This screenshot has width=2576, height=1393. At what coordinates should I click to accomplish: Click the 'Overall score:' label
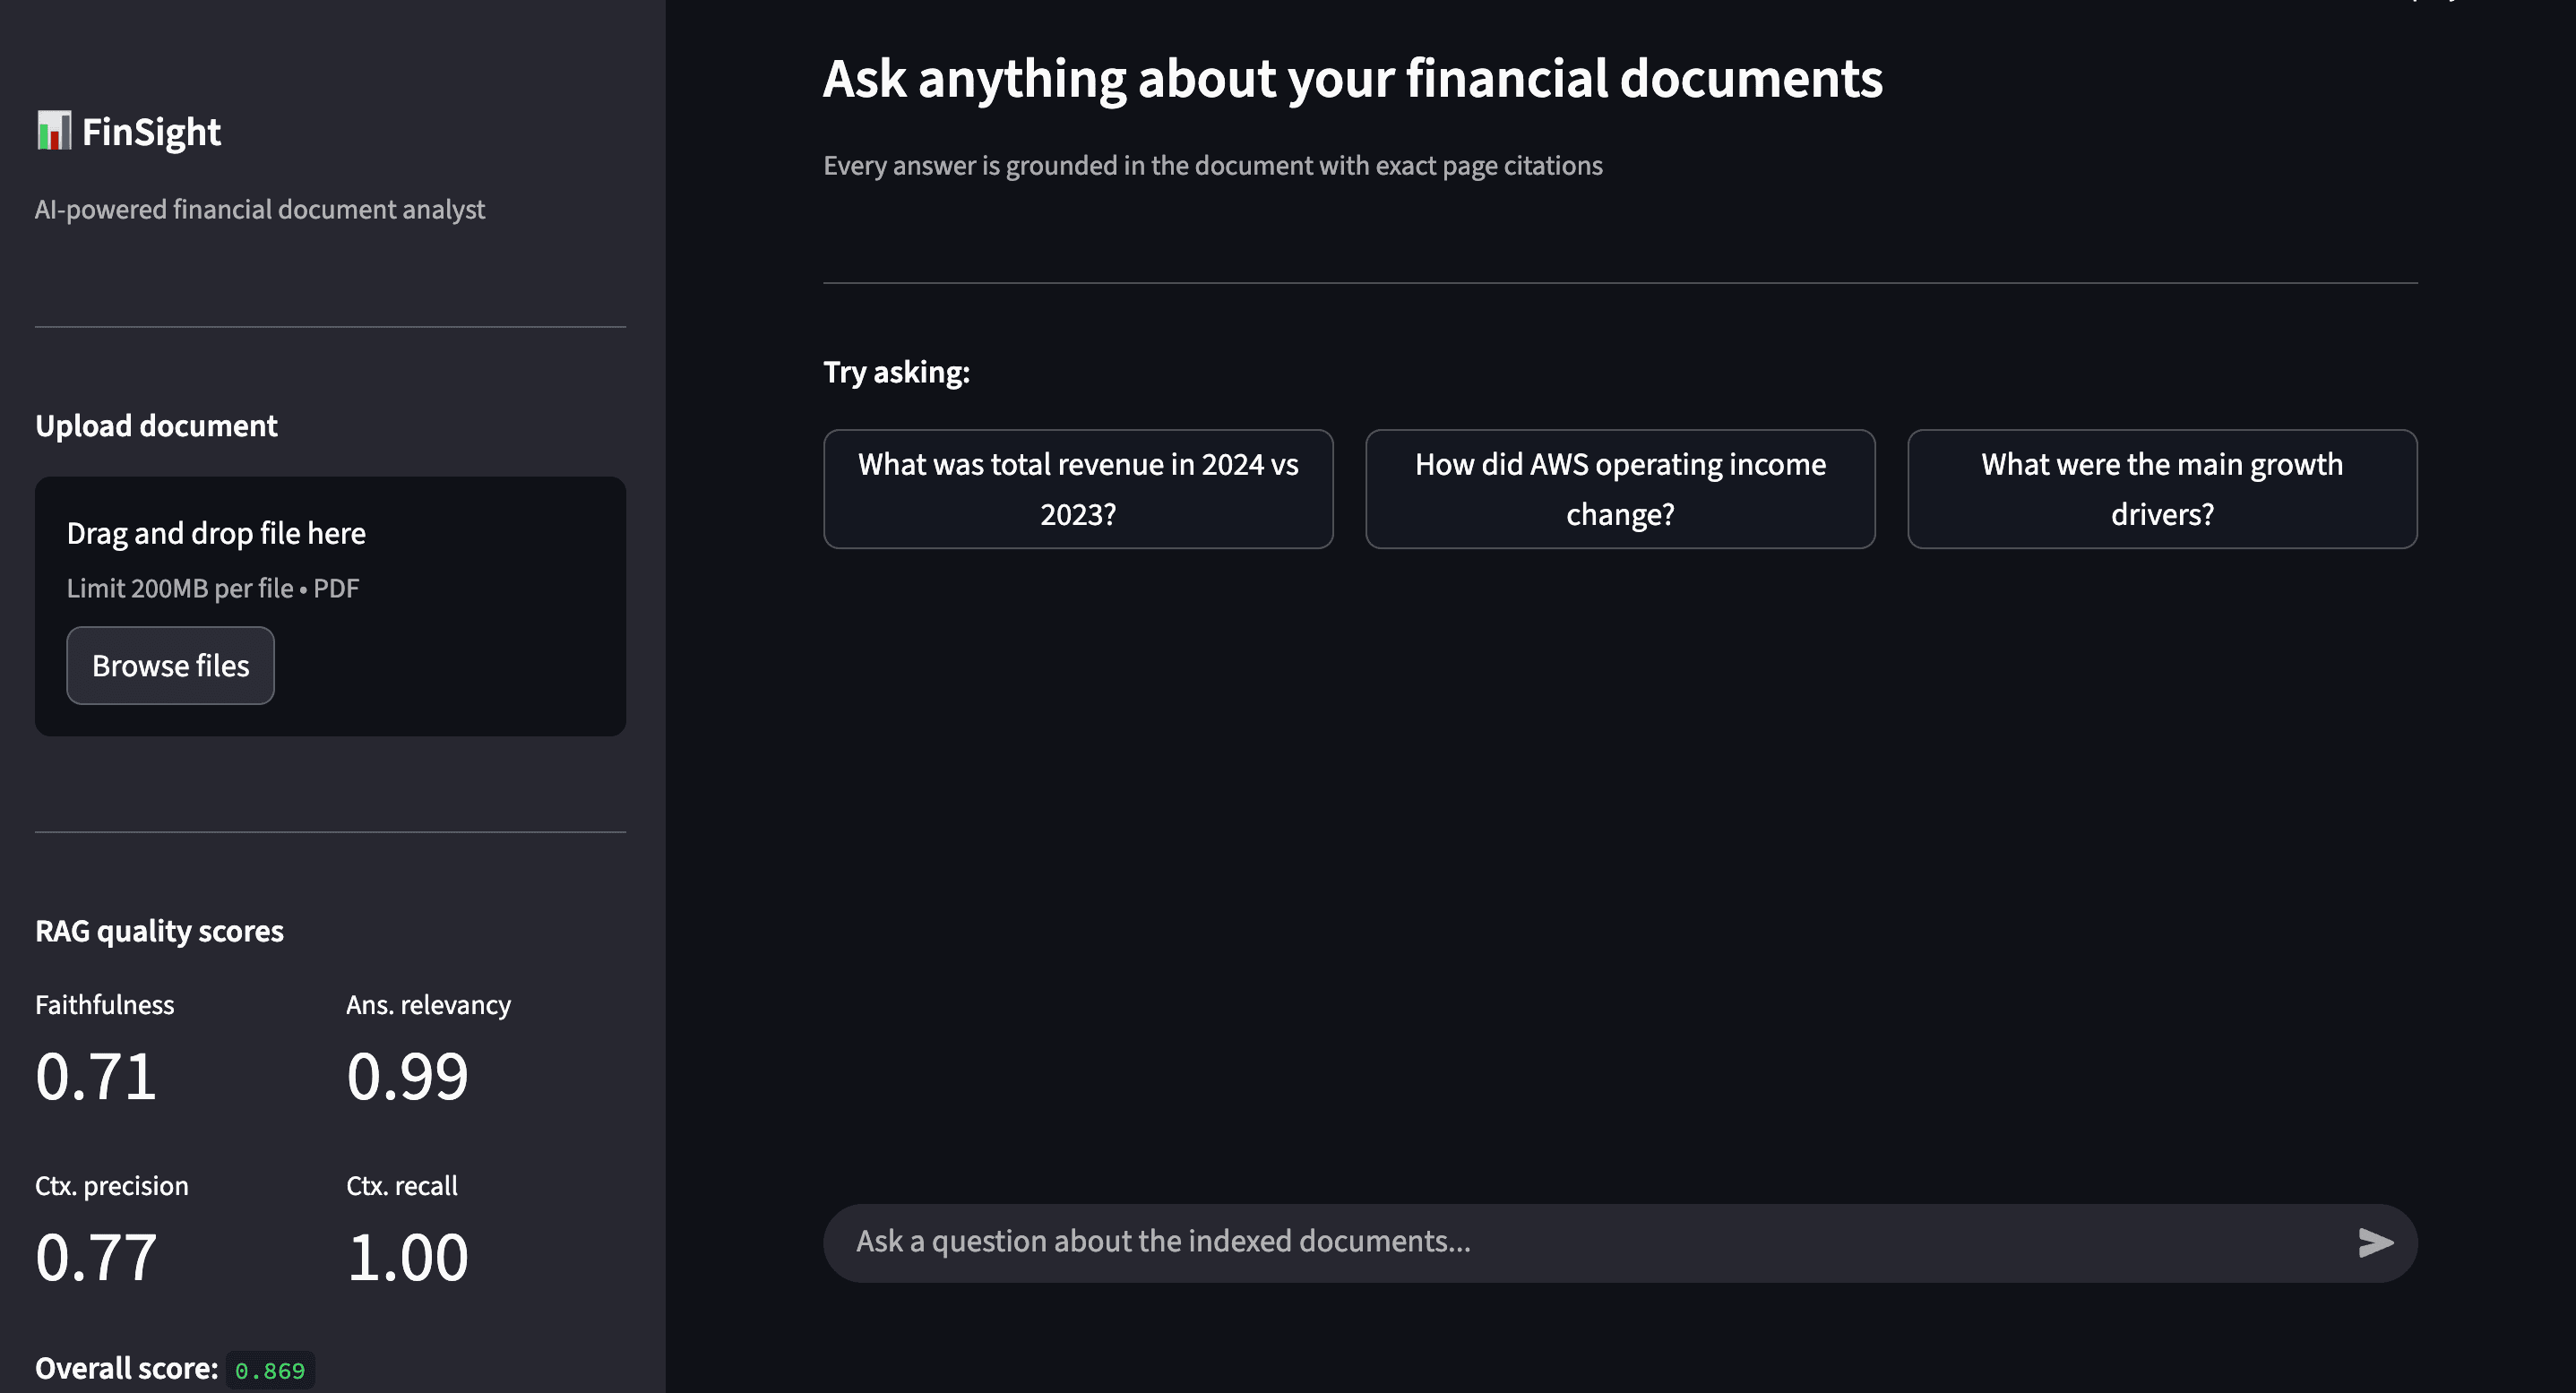click(x=126, y=1369)
